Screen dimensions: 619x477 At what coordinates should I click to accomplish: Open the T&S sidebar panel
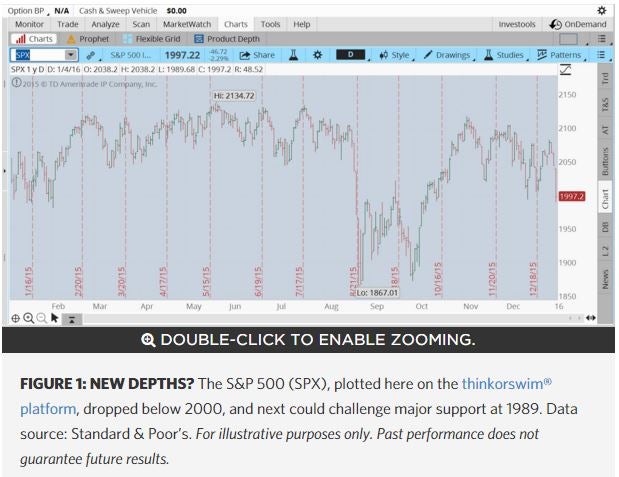point(604,104)
